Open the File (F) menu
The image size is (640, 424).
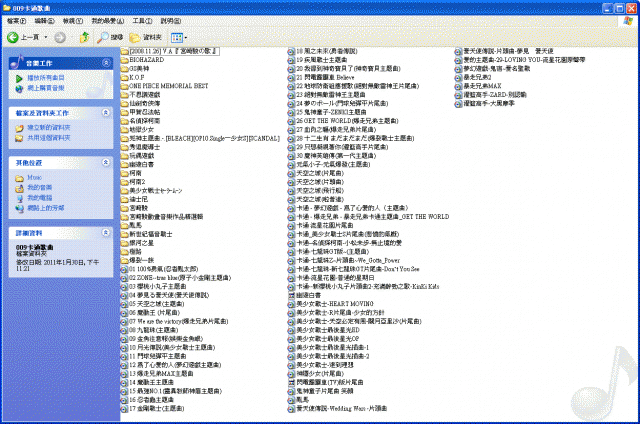point(16,21)
